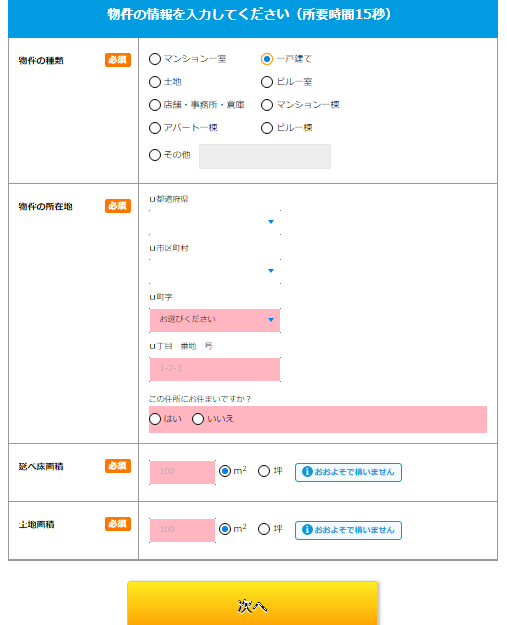Select アパート一棟 option

tap(155, 128)
